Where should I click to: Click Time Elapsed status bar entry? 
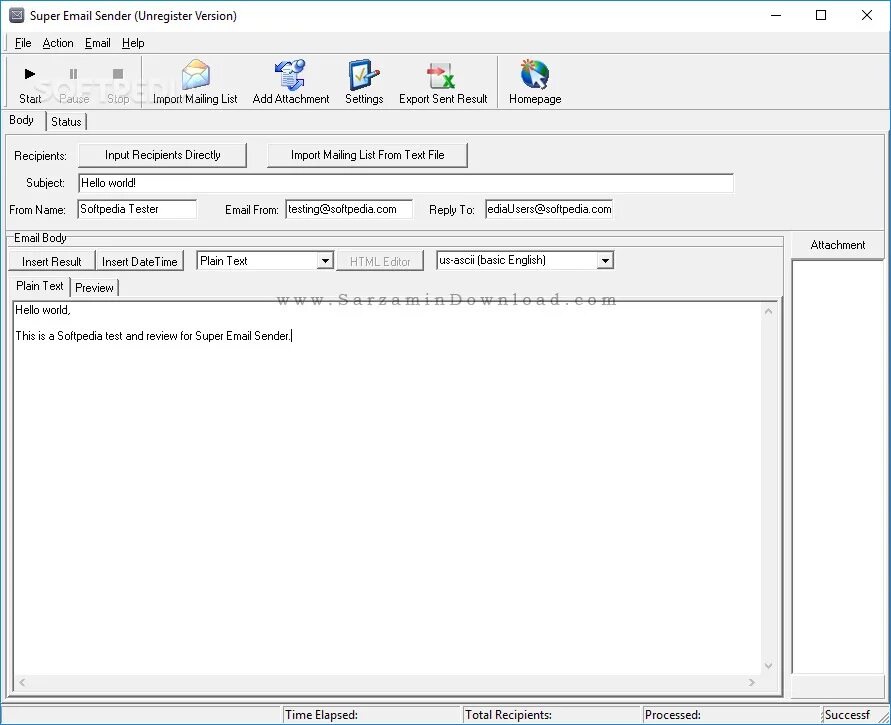371,715
